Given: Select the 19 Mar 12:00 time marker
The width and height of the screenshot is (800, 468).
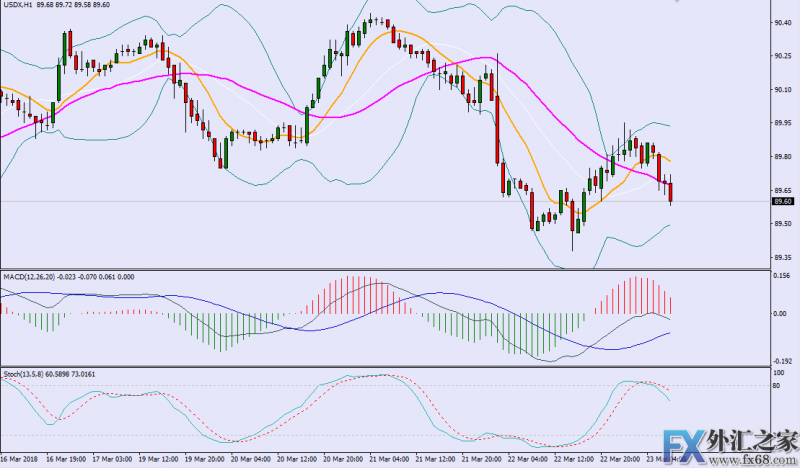Looking at the screenshot, I should point(158,461).
